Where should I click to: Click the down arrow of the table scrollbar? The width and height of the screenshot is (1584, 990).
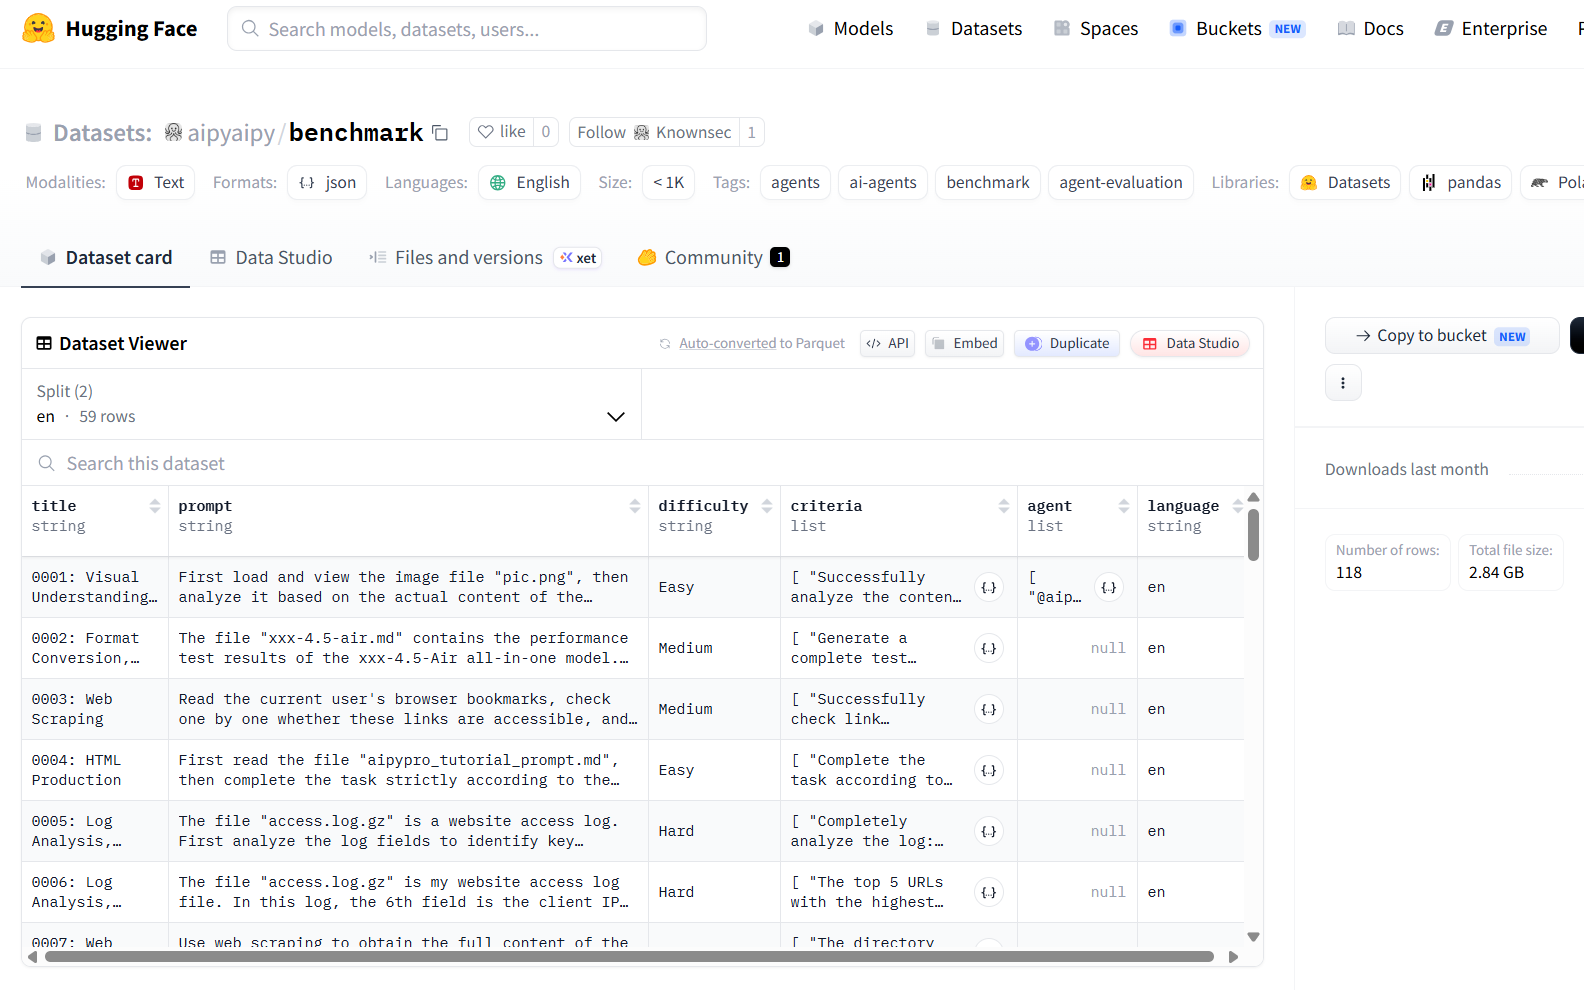tap(1253, 937)
